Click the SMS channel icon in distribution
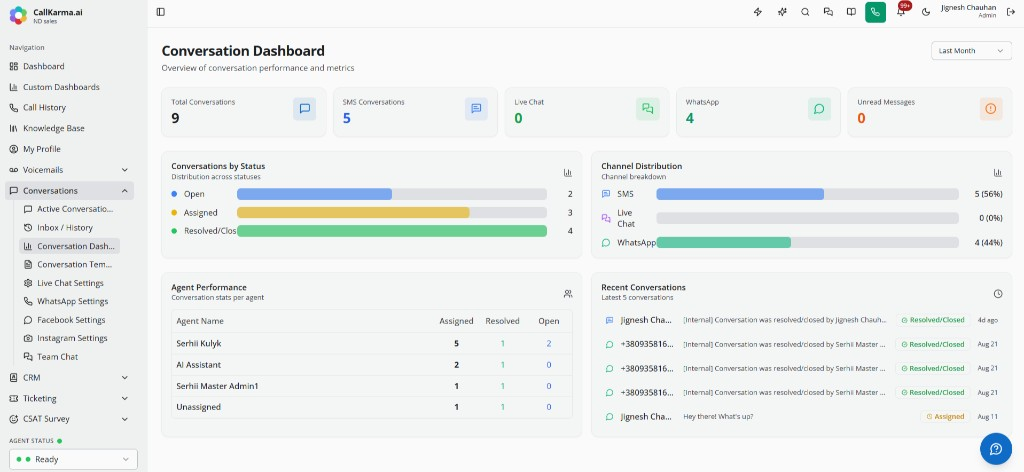1024x472 pixels. click(606, 194)
